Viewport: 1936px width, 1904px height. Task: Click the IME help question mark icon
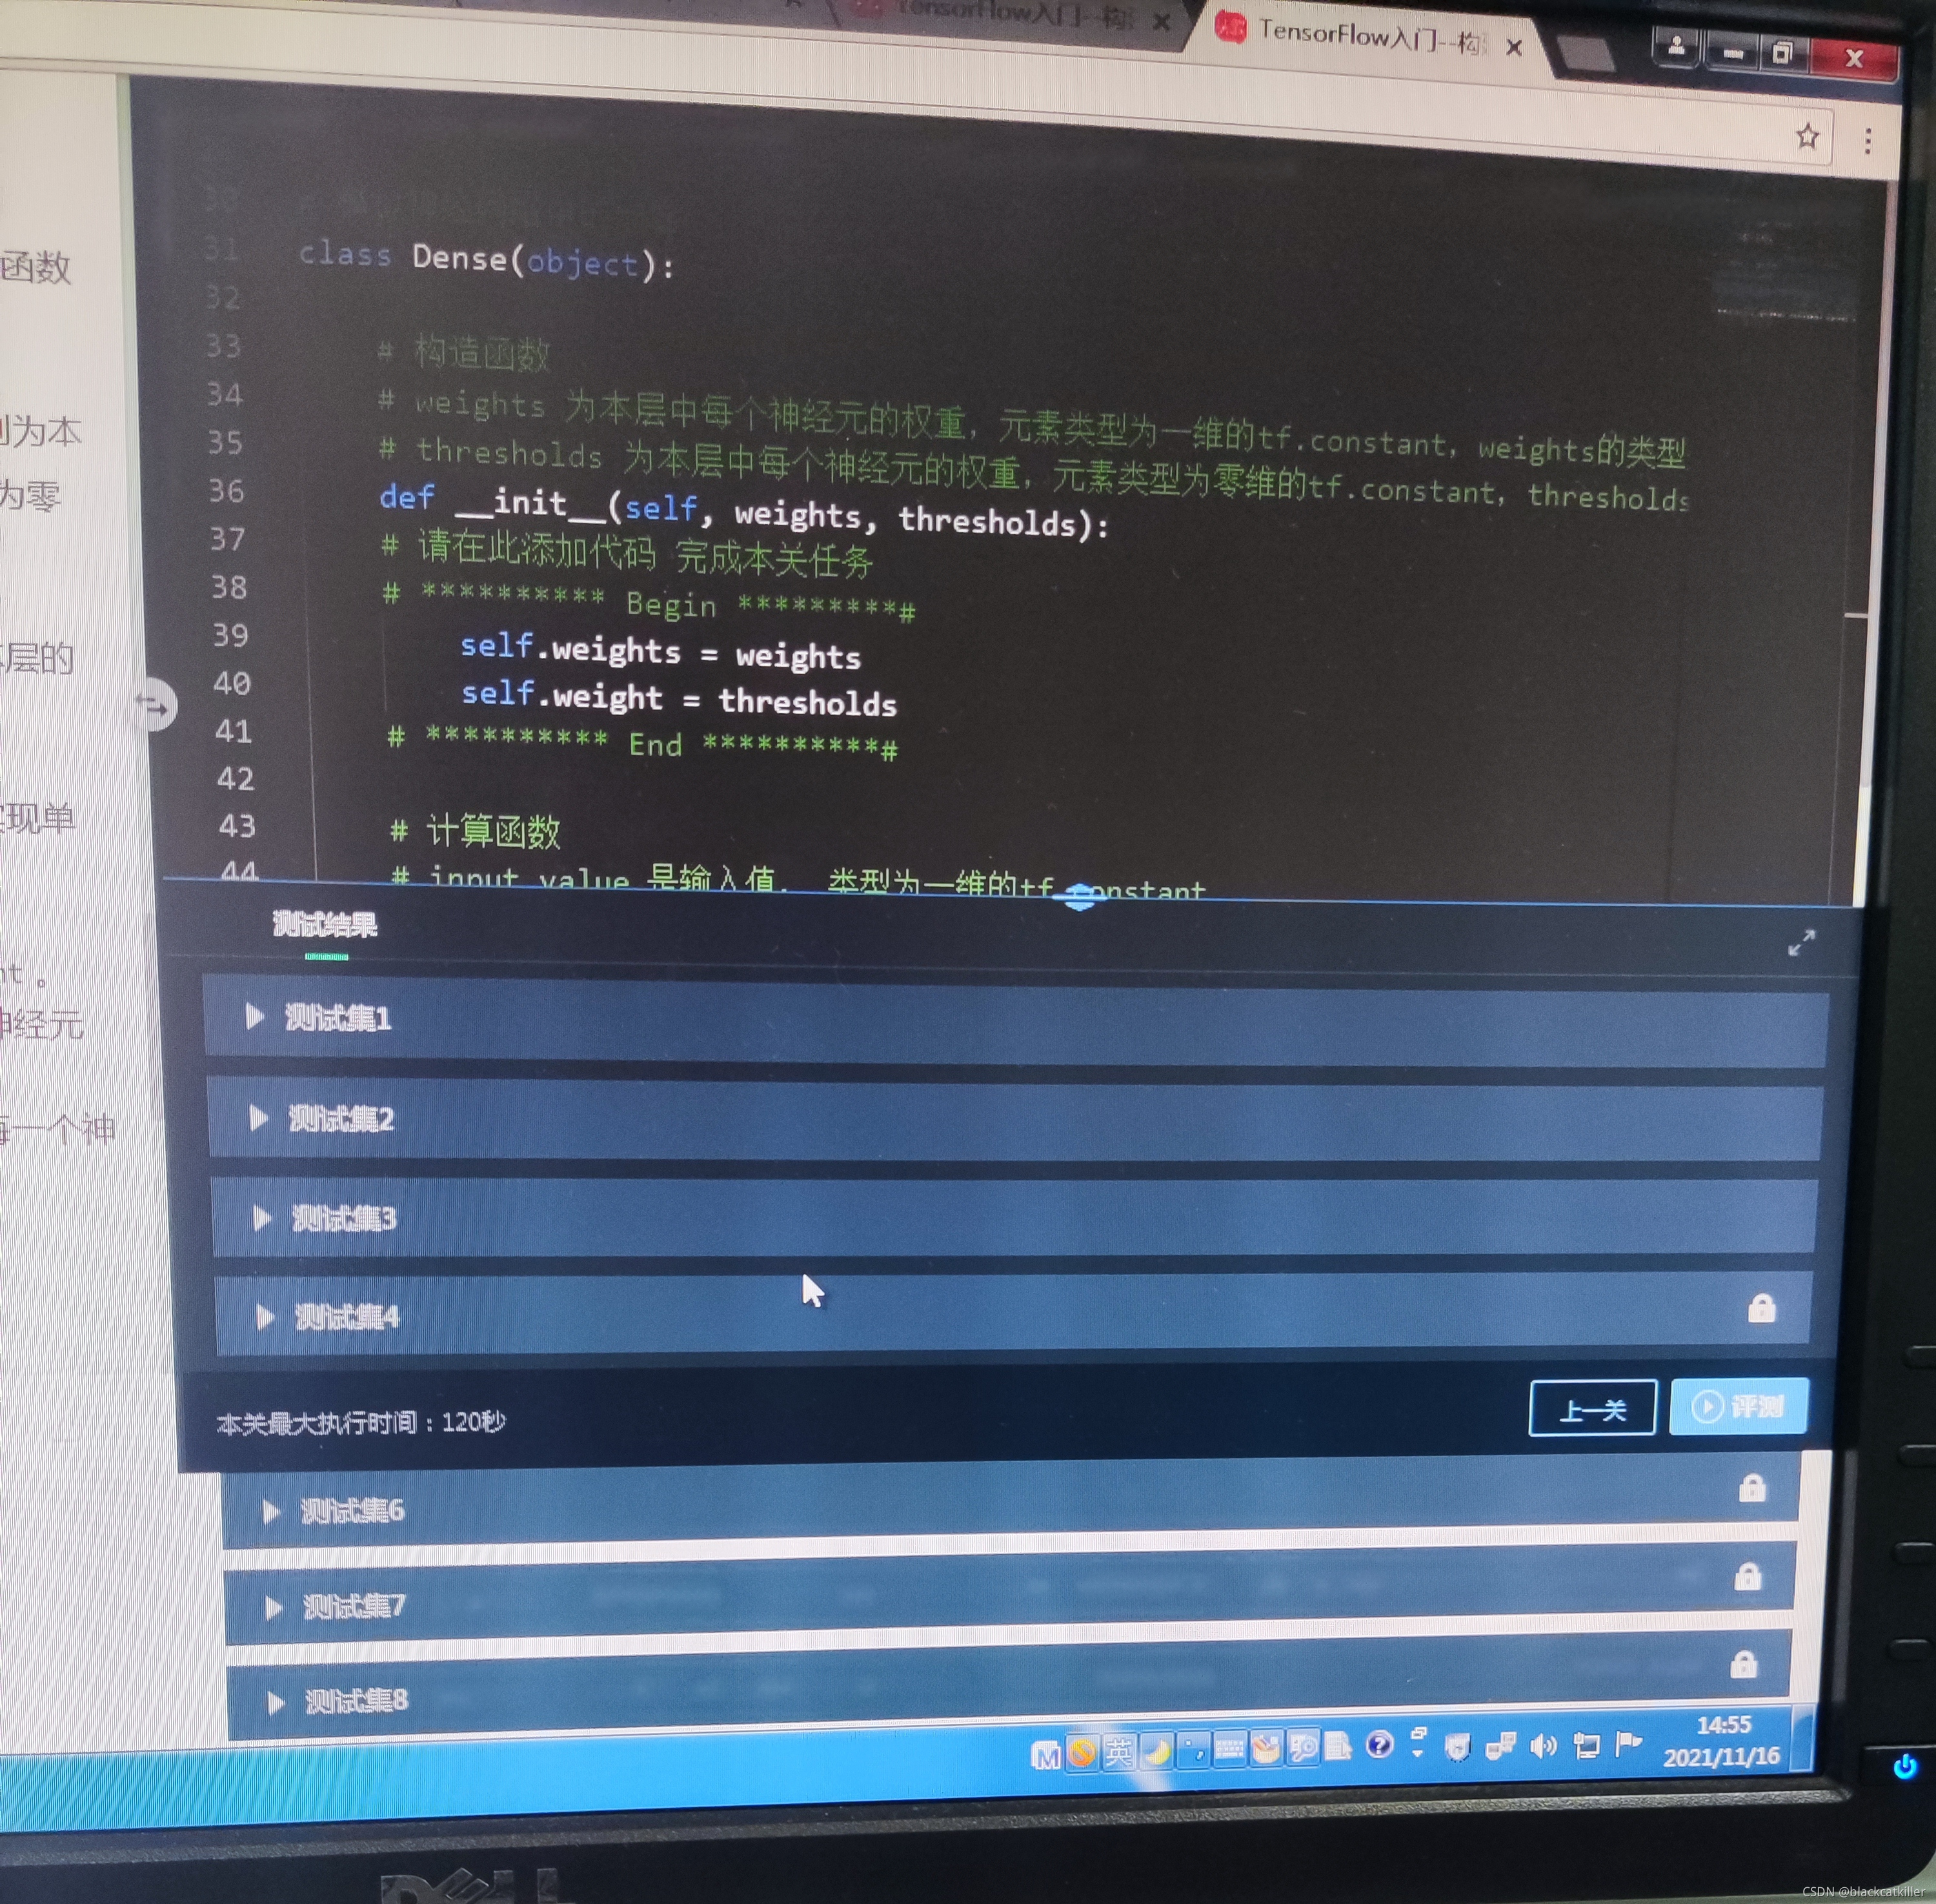1379,1745
